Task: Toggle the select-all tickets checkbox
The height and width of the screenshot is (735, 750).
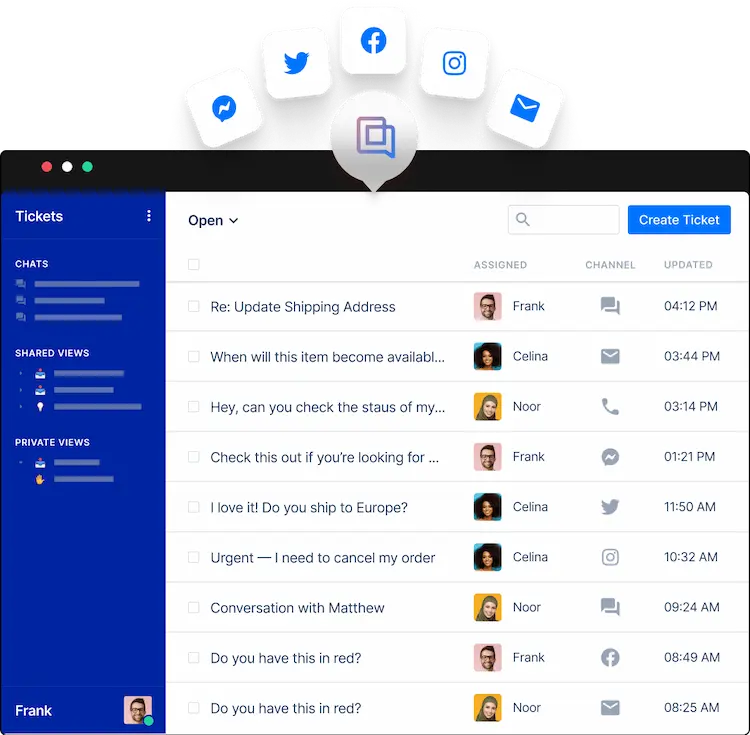Action: (x=194, y=264)
